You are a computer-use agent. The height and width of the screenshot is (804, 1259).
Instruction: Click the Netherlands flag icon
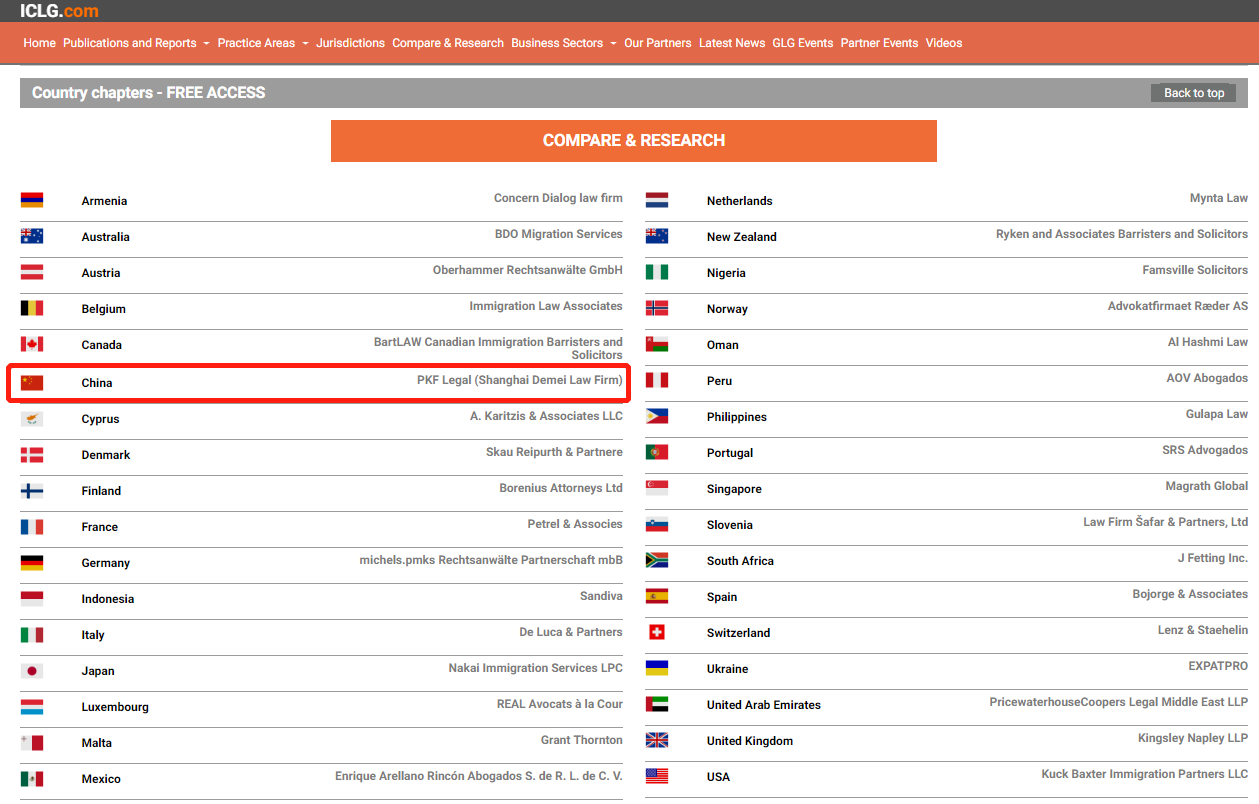[x=657, y=200]
